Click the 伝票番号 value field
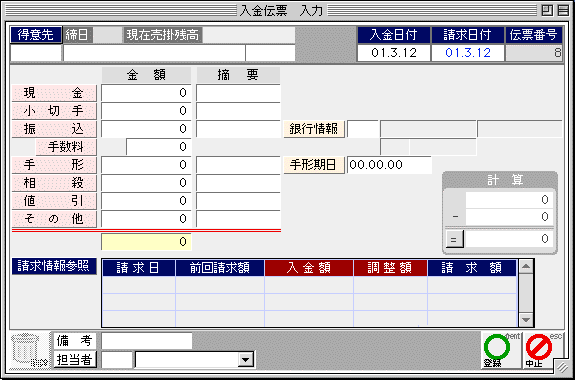Image resolution: width=575 pixels, height=380 pixels. click(534, 53)
